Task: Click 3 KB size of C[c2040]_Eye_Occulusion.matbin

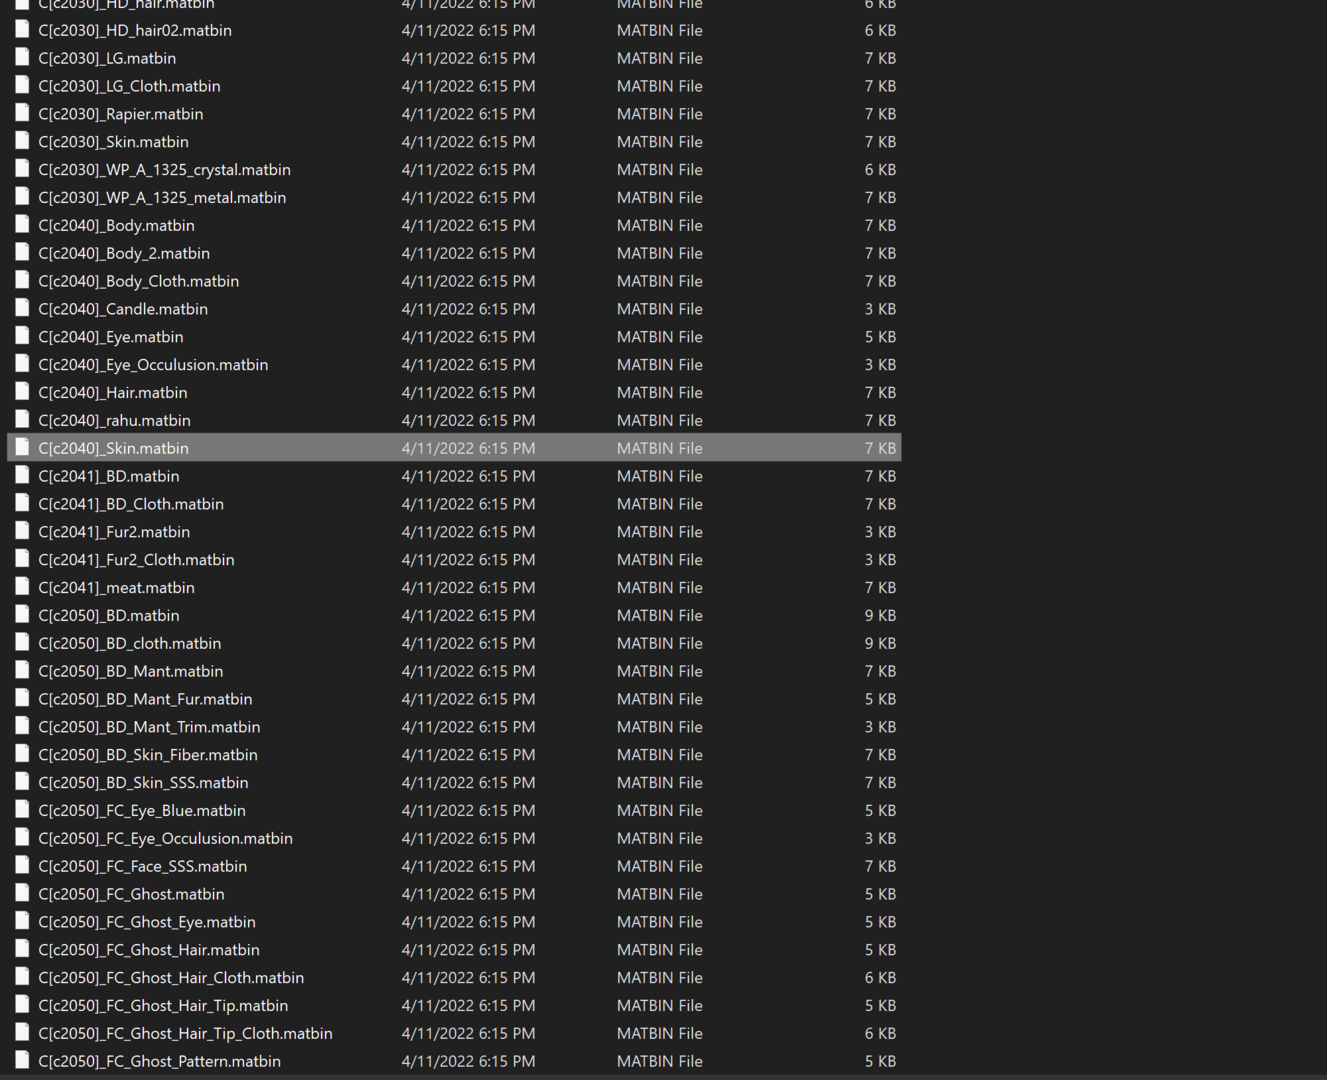Action: coord(880,365)
